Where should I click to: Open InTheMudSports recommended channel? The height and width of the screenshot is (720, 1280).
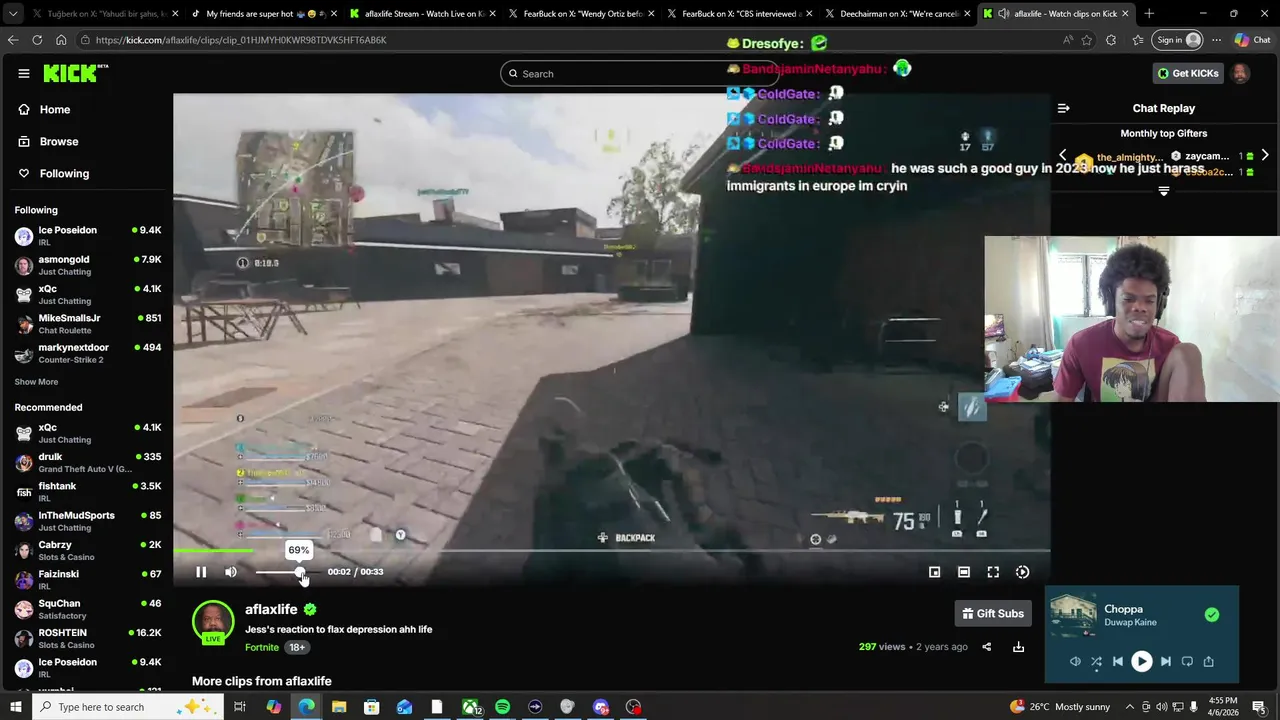tap(87, 521)
